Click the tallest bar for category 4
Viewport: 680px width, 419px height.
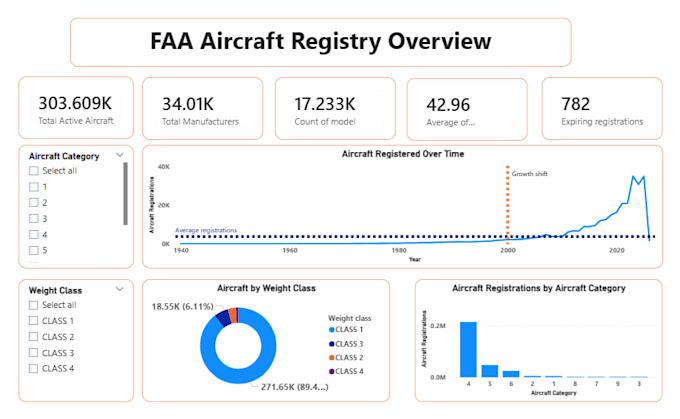(x=468, y=350)
